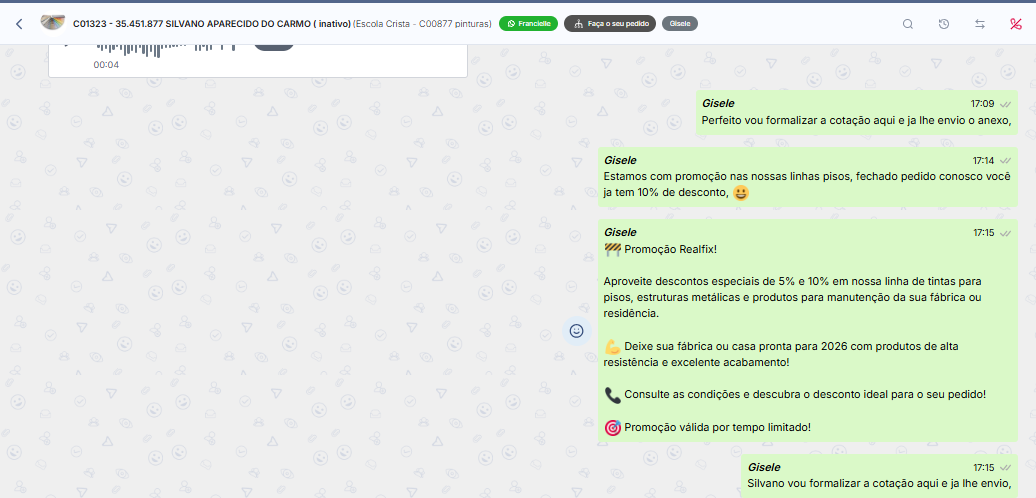React with the smiley emoji button
The width and height of the screenshot is (1036, 498).
(x=576, y=331)
